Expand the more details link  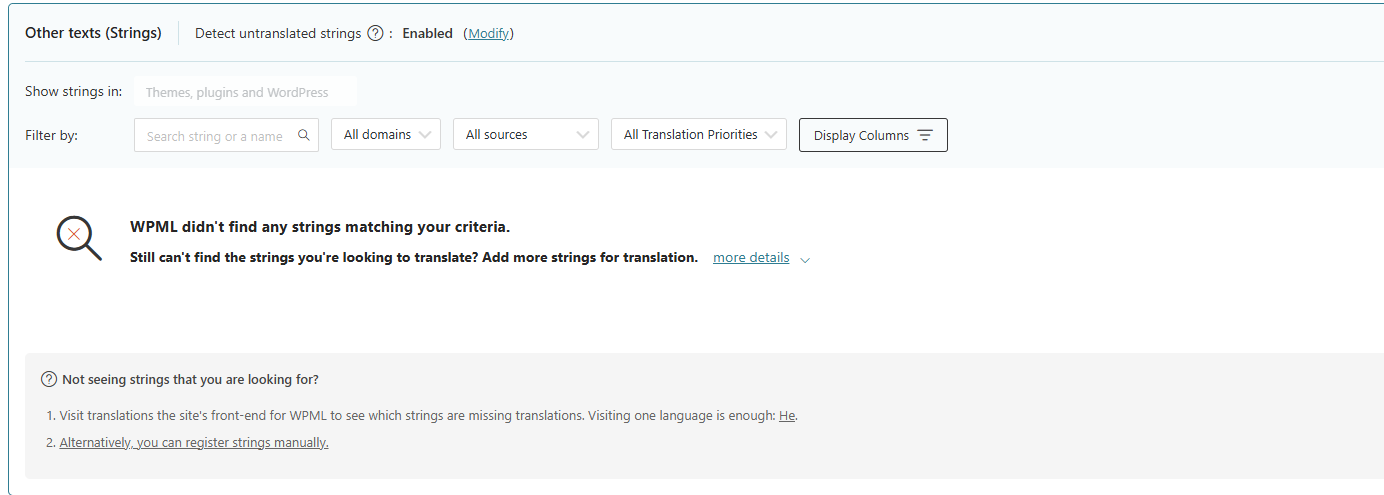click(751, 257)
